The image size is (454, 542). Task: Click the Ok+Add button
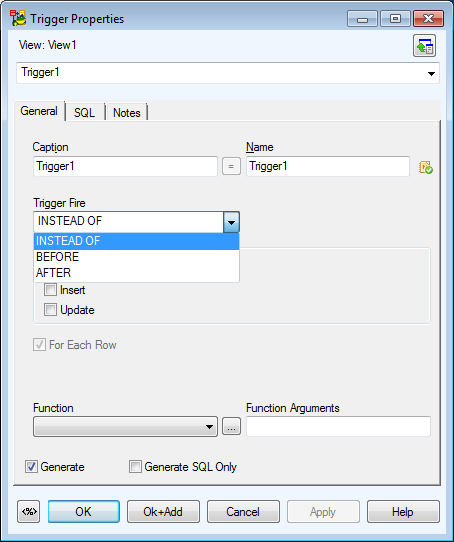[x=163, y=512]
